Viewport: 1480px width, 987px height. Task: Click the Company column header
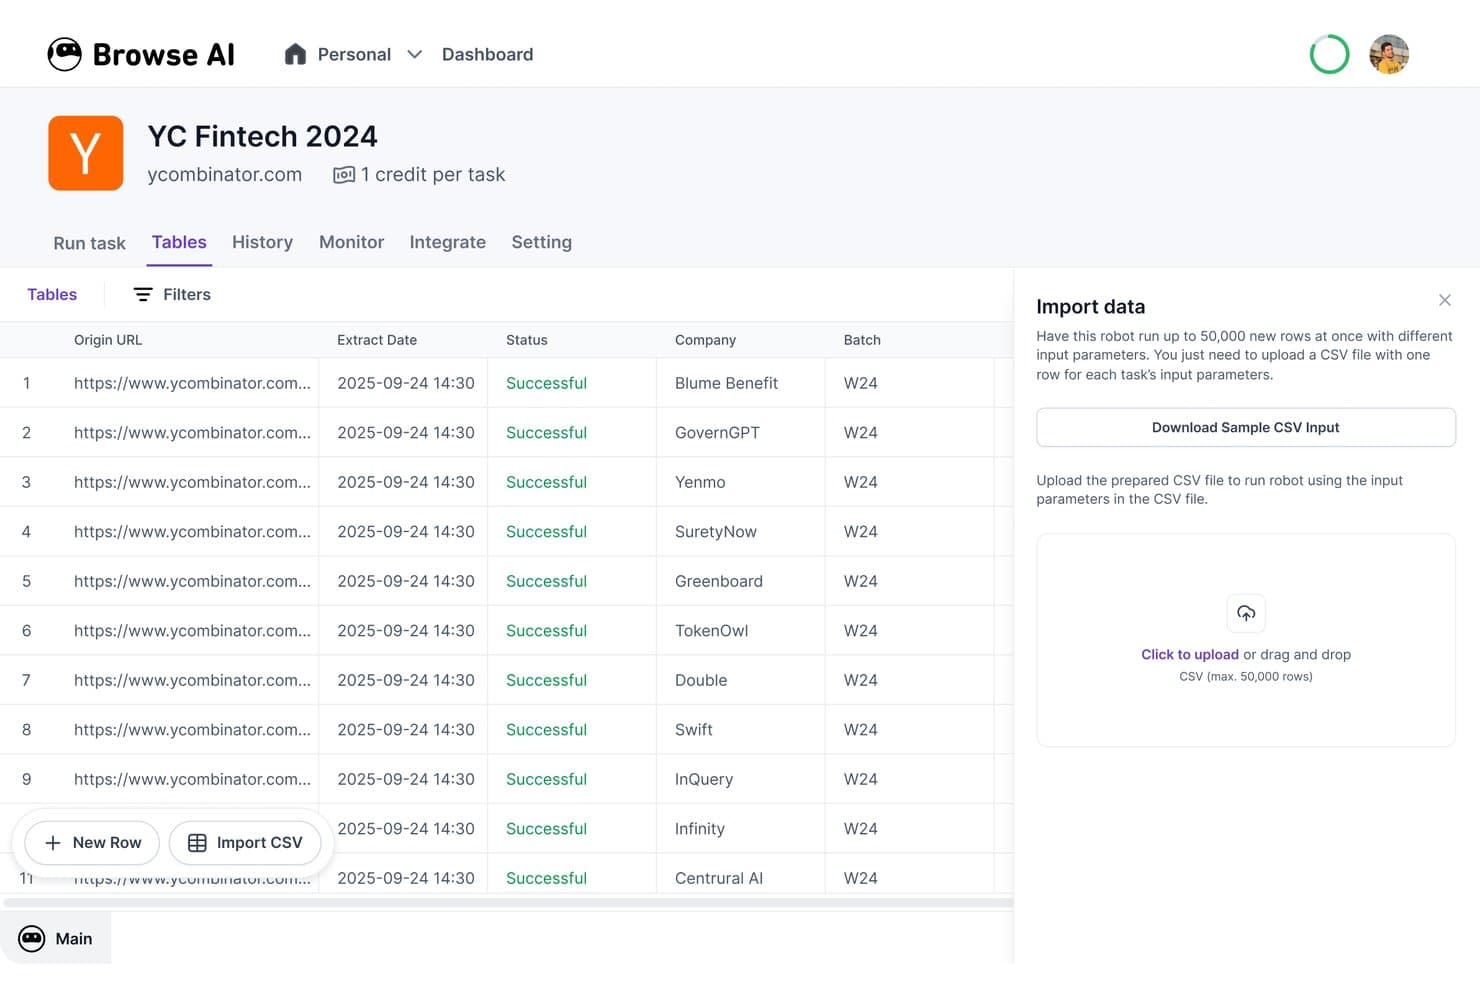point(705,340)
